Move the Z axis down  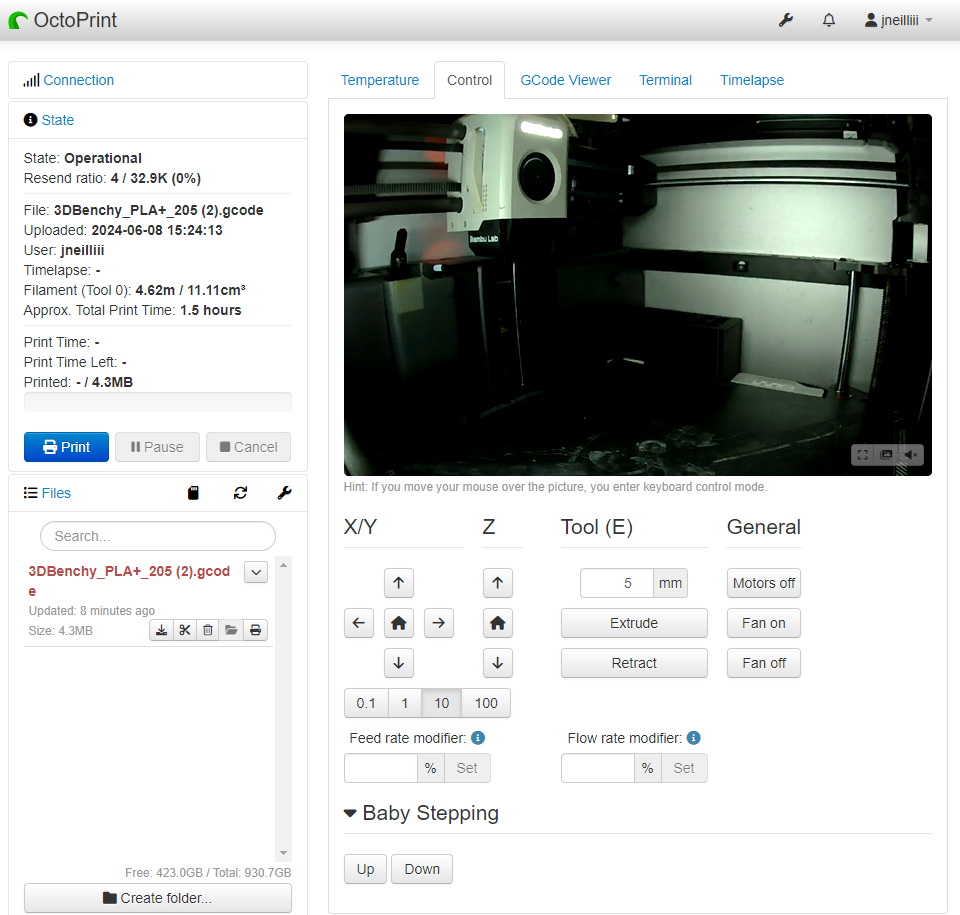pyautogui.click(x=498, y=663)
